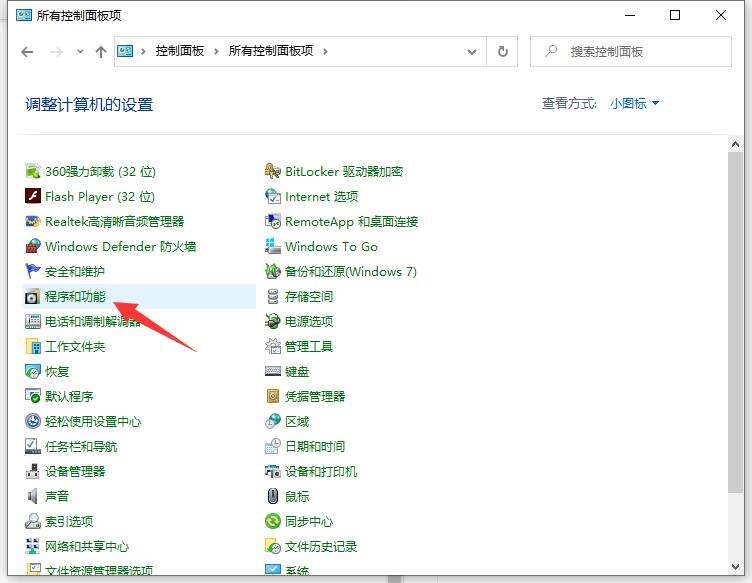Click the control panel icon in address bar
Image resolution: width=752 pixels, height=583 pixels.
125,51
